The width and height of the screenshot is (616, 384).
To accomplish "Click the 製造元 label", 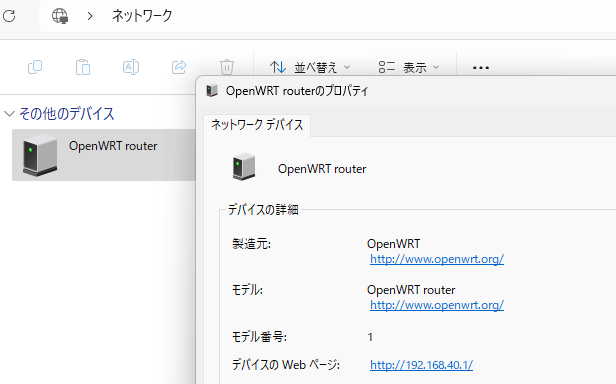I will pos(251,244).
